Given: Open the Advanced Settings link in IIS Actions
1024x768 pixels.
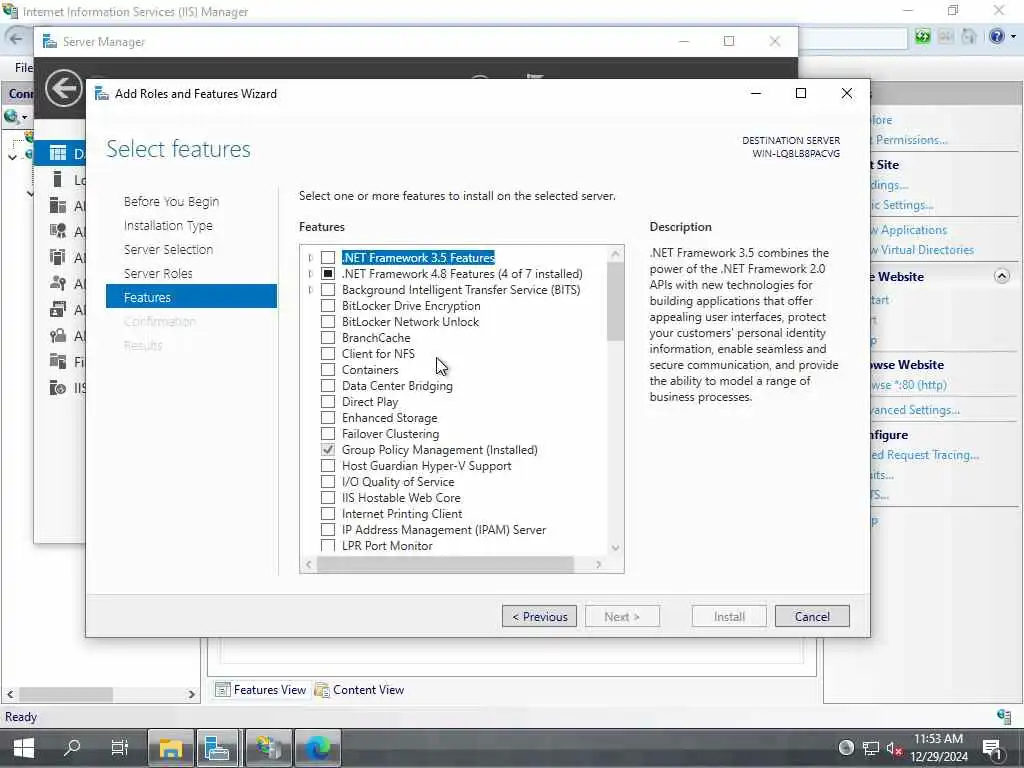Looking at the screenshot, I should (915, 410).
